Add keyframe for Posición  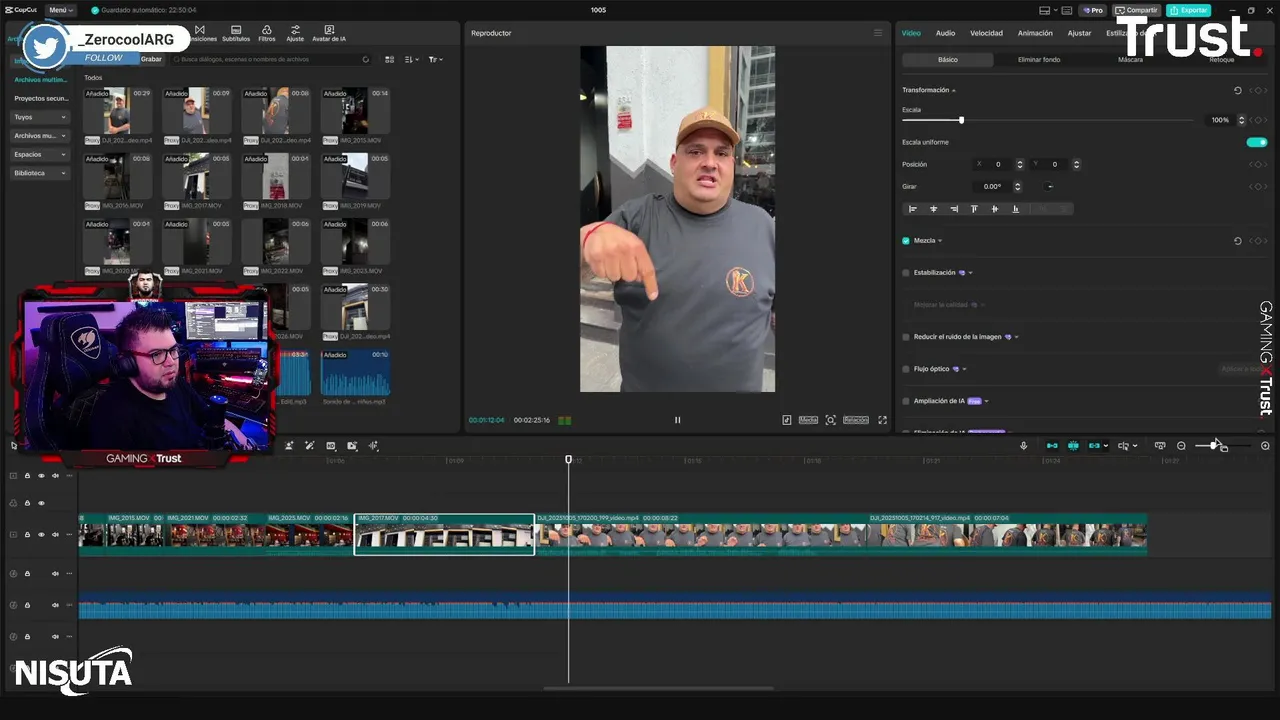pyautogui.click(x=1258, y=164)
